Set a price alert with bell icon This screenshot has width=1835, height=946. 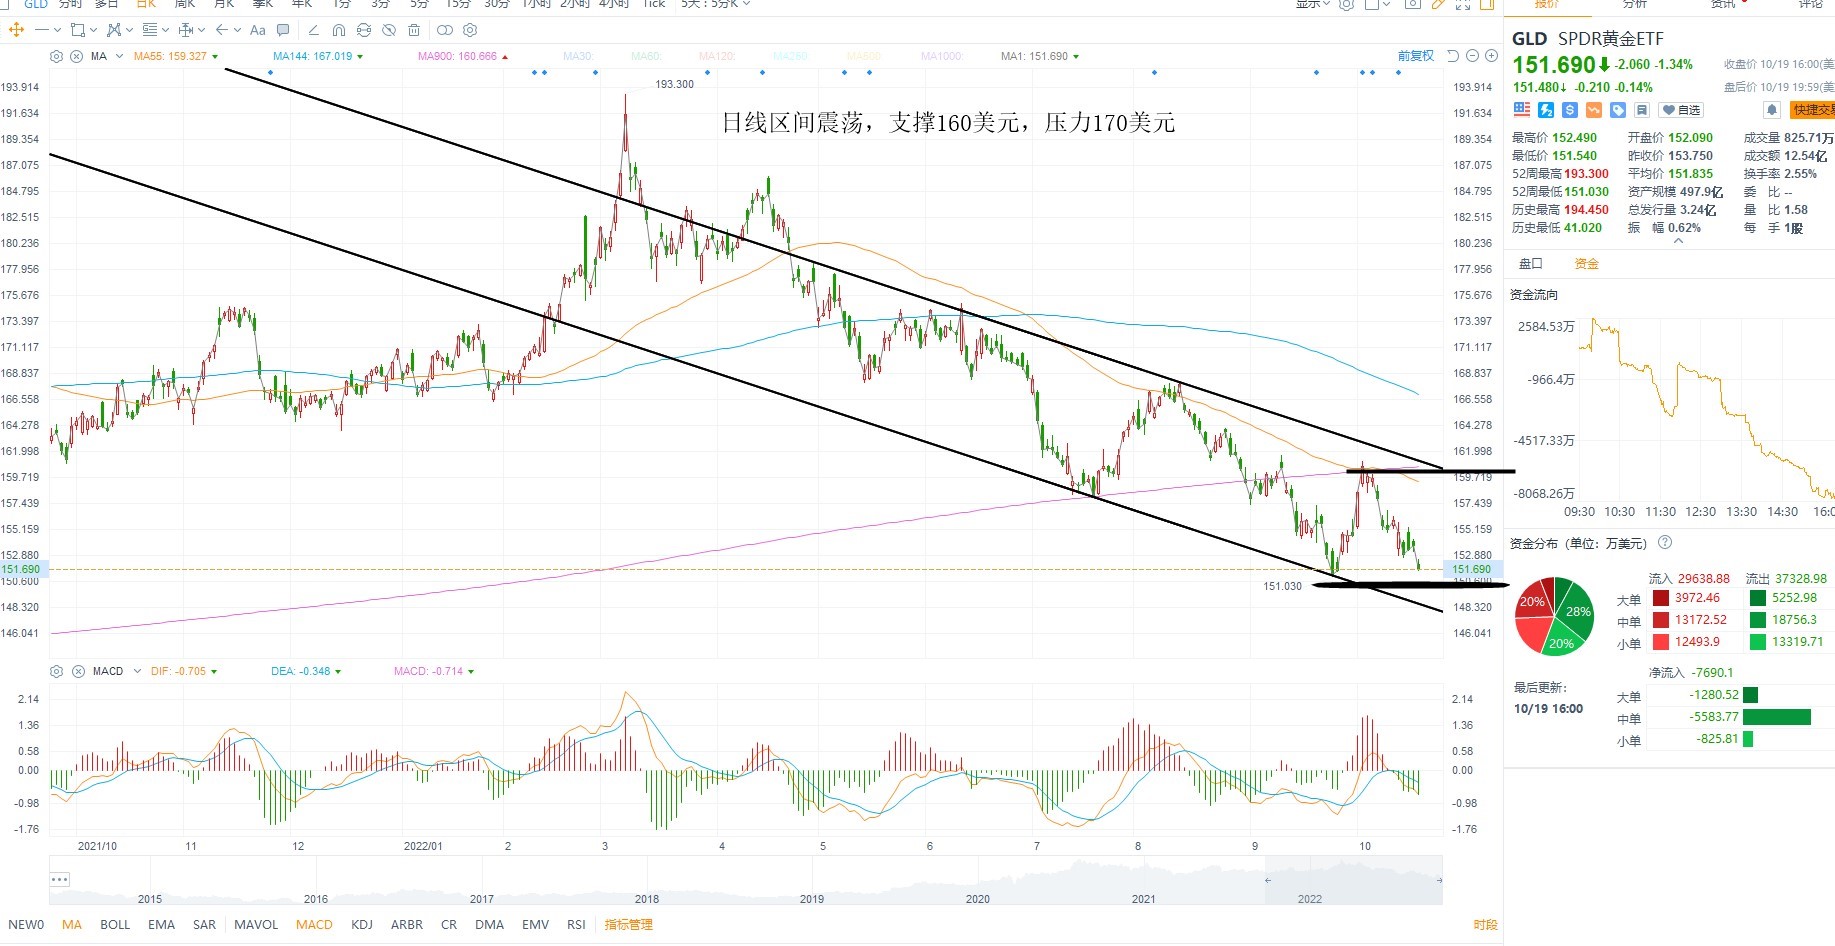click(1771, 110)
